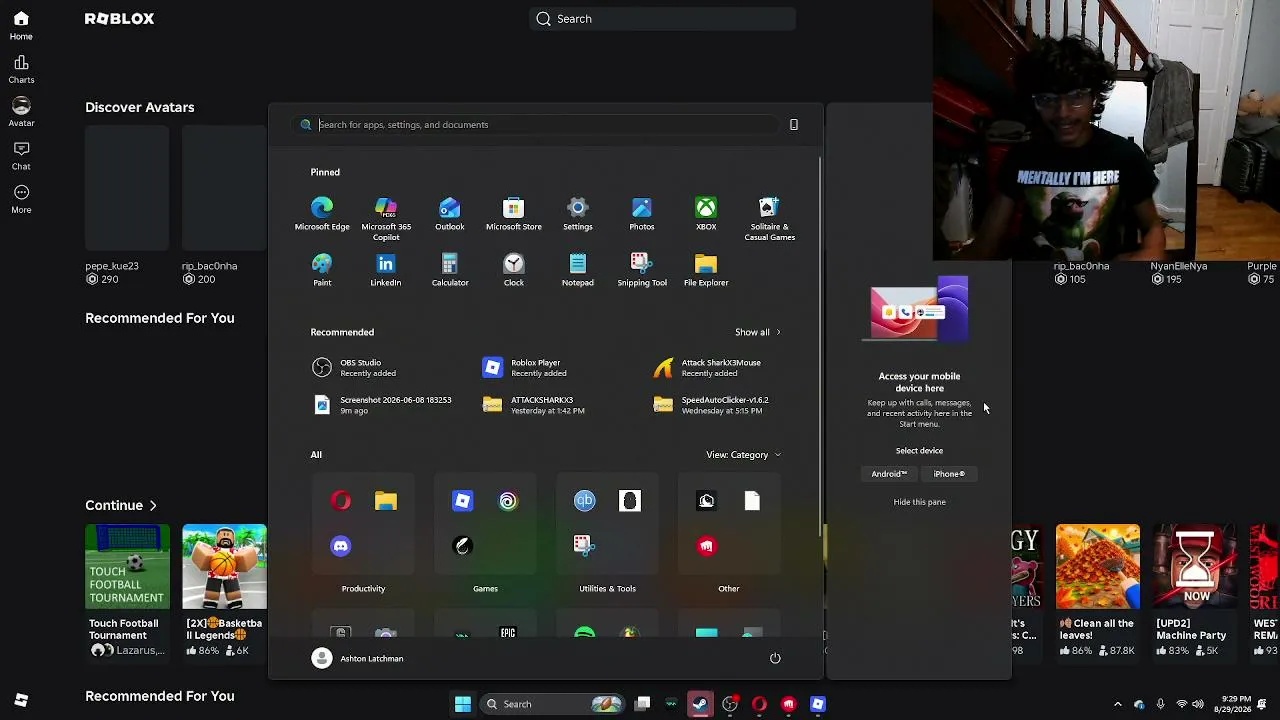The height and width of the screenshot is (720, 1280).
Task: Open Paint from pinned apps
Action: (x=322, y=270)
